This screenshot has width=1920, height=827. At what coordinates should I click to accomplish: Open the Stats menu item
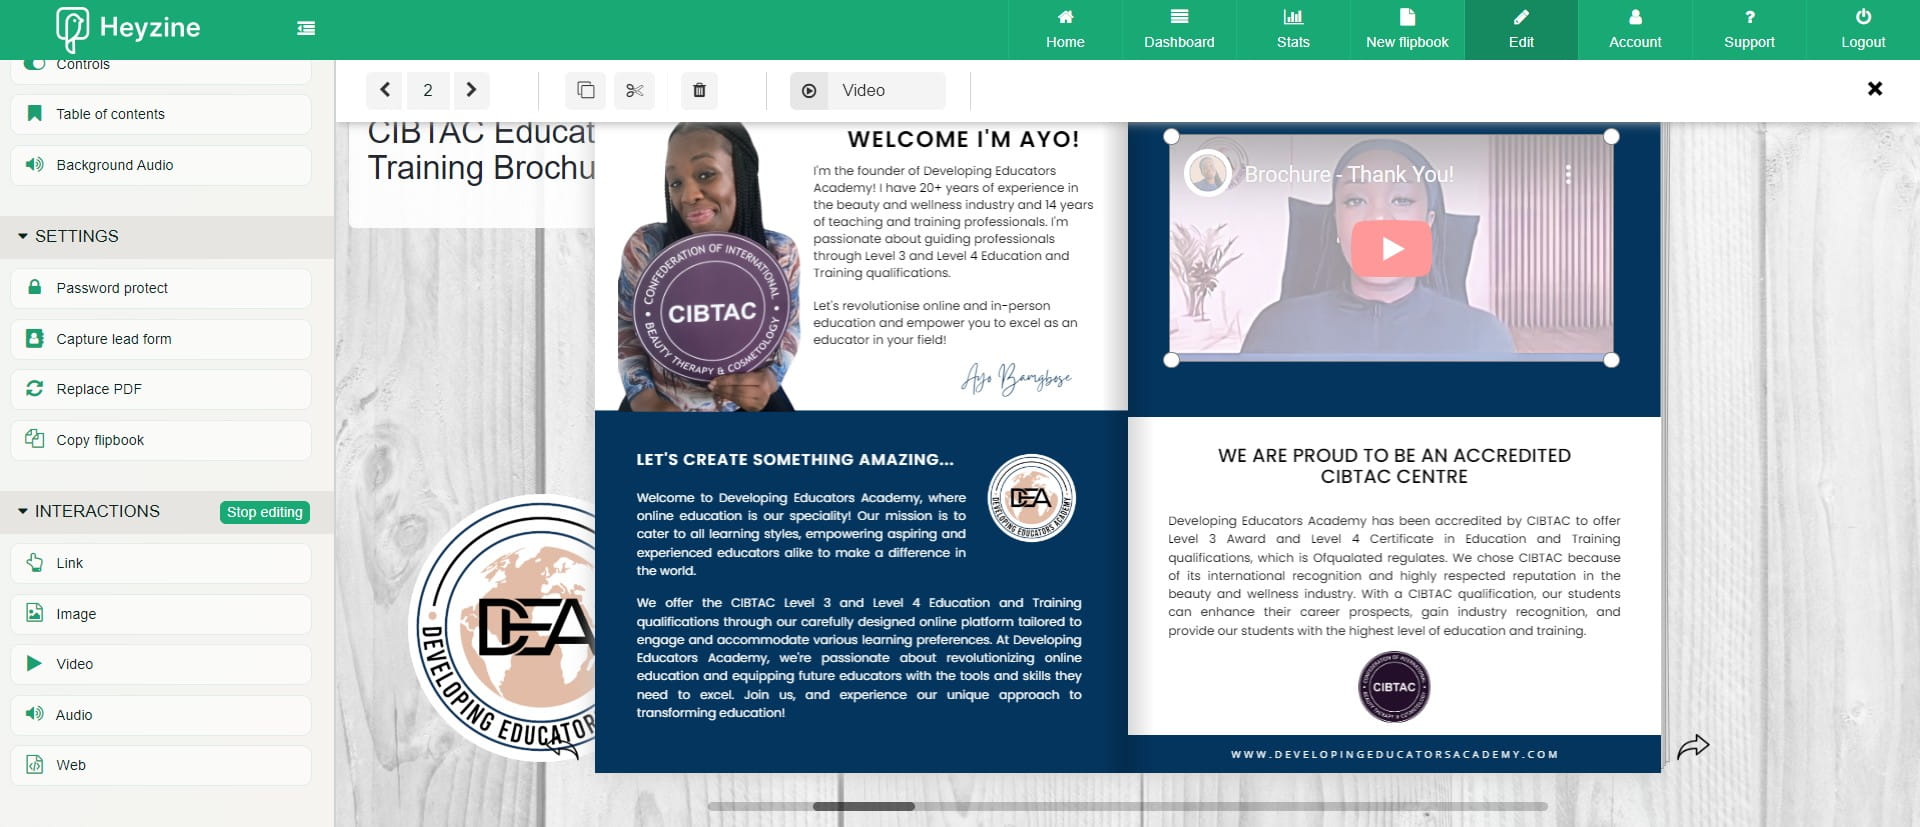(x=1292, y=29)
